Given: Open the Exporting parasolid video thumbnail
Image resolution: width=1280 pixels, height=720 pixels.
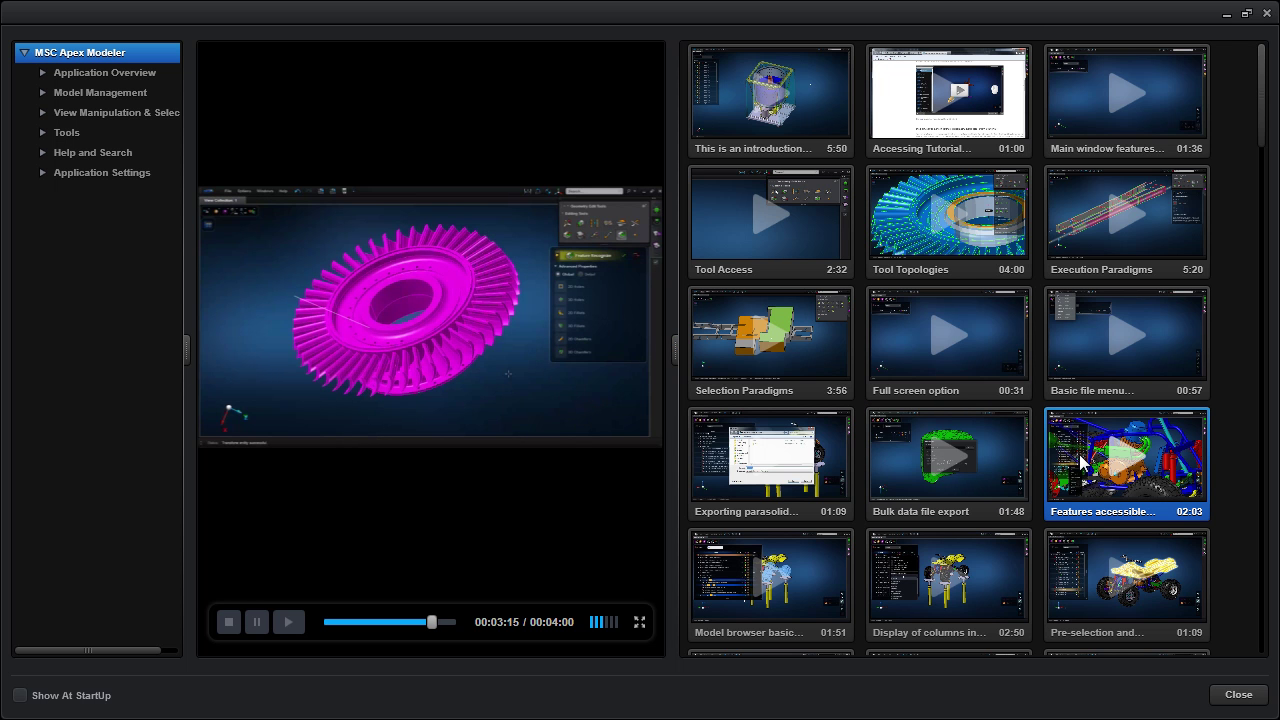Looking at the screenshot, I should (x=771, y=464).
